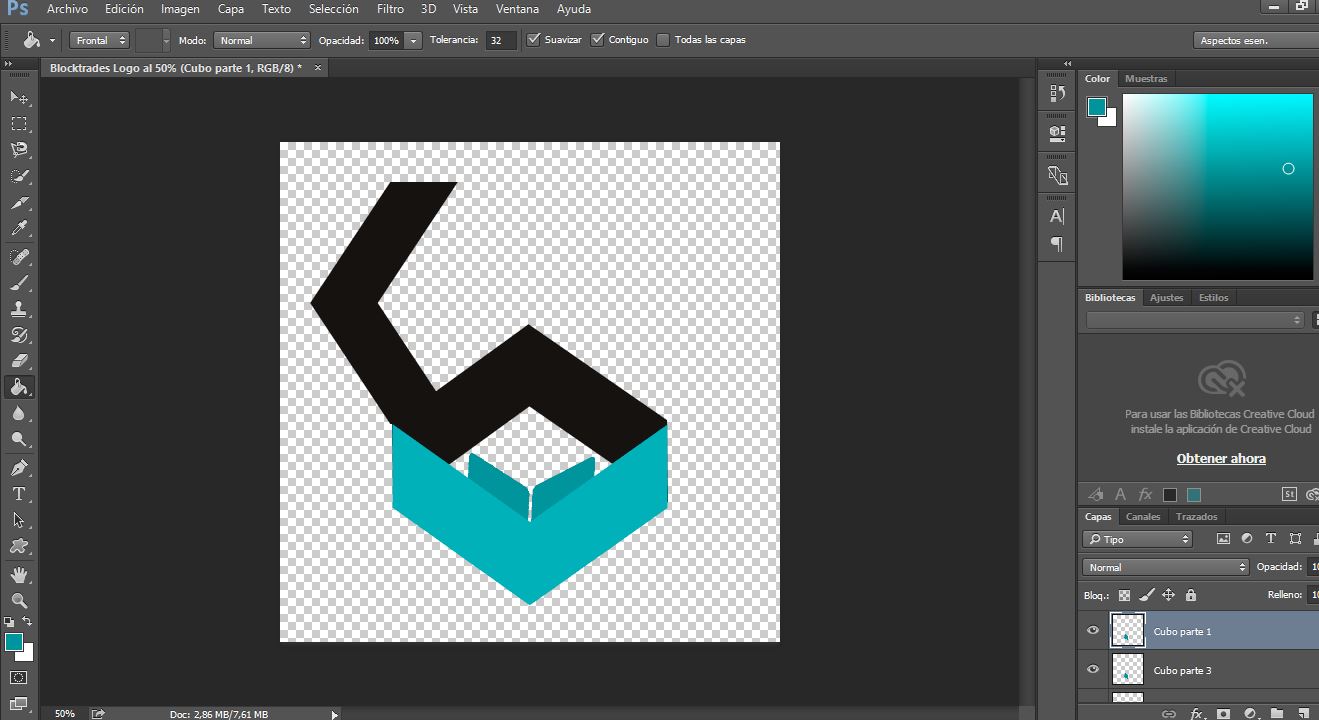The image size is (1319, 720).
Task: Open the Properties panel icon
Action: pos(1057,132)
